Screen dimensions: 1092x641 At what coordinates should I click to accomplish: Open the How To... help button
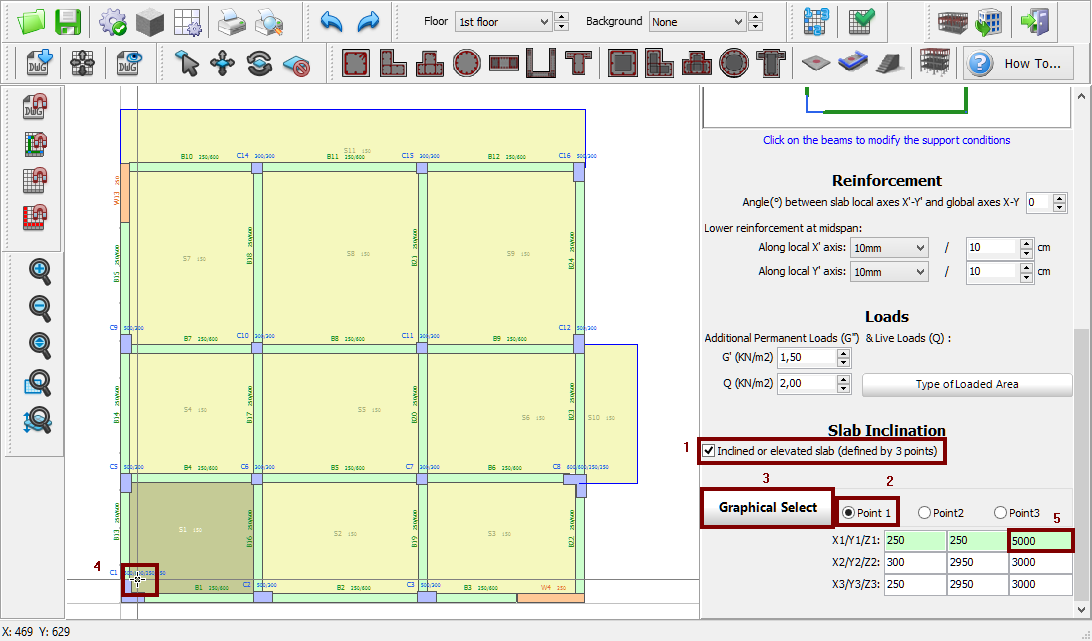pyautogui.click(x=1018, y=64)
